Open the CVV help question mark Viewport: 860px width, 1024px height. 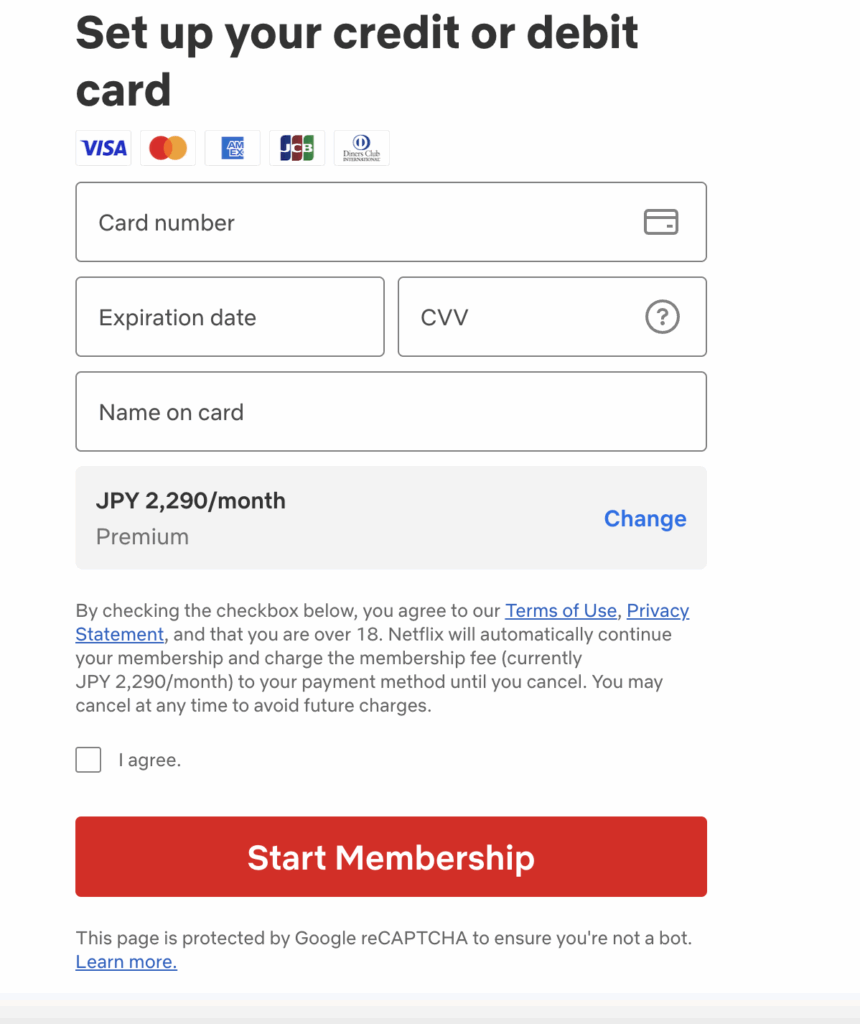[x=662, y=317]
